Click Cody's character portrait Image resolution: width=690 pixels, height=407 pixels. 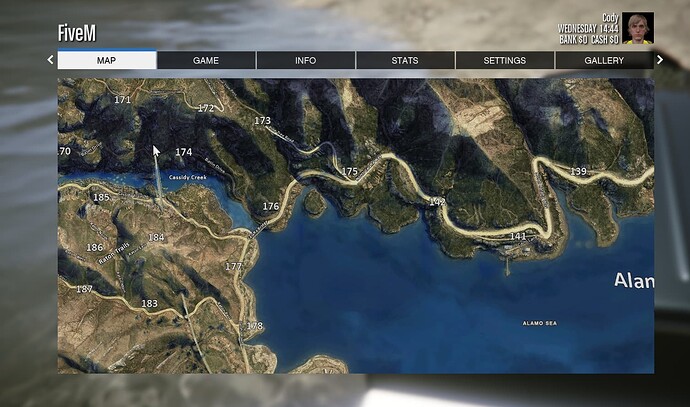tap(638, 28)
